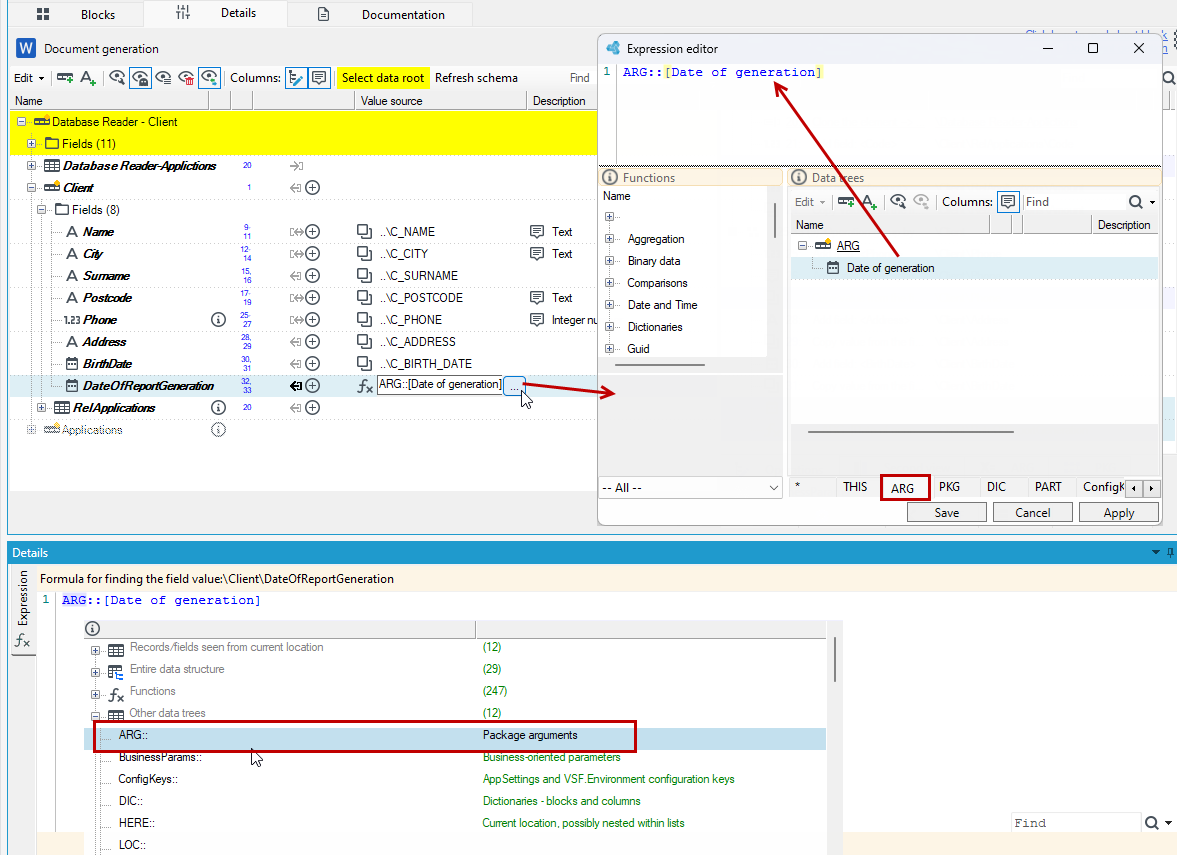Click the Select data root button
This screenshot has width=1177, height=855.
[x=383, y=78]
